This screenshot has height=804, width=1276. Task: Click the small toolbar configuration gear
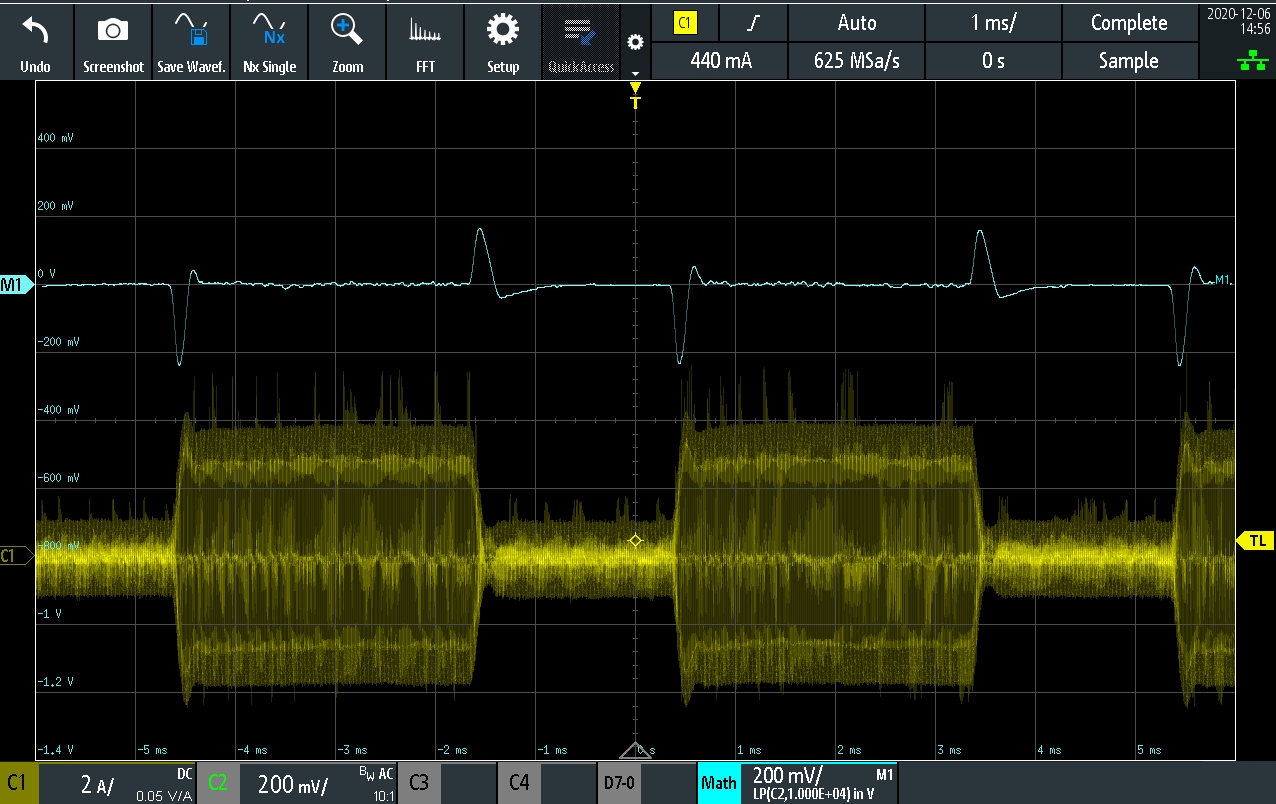coord(634,42)
